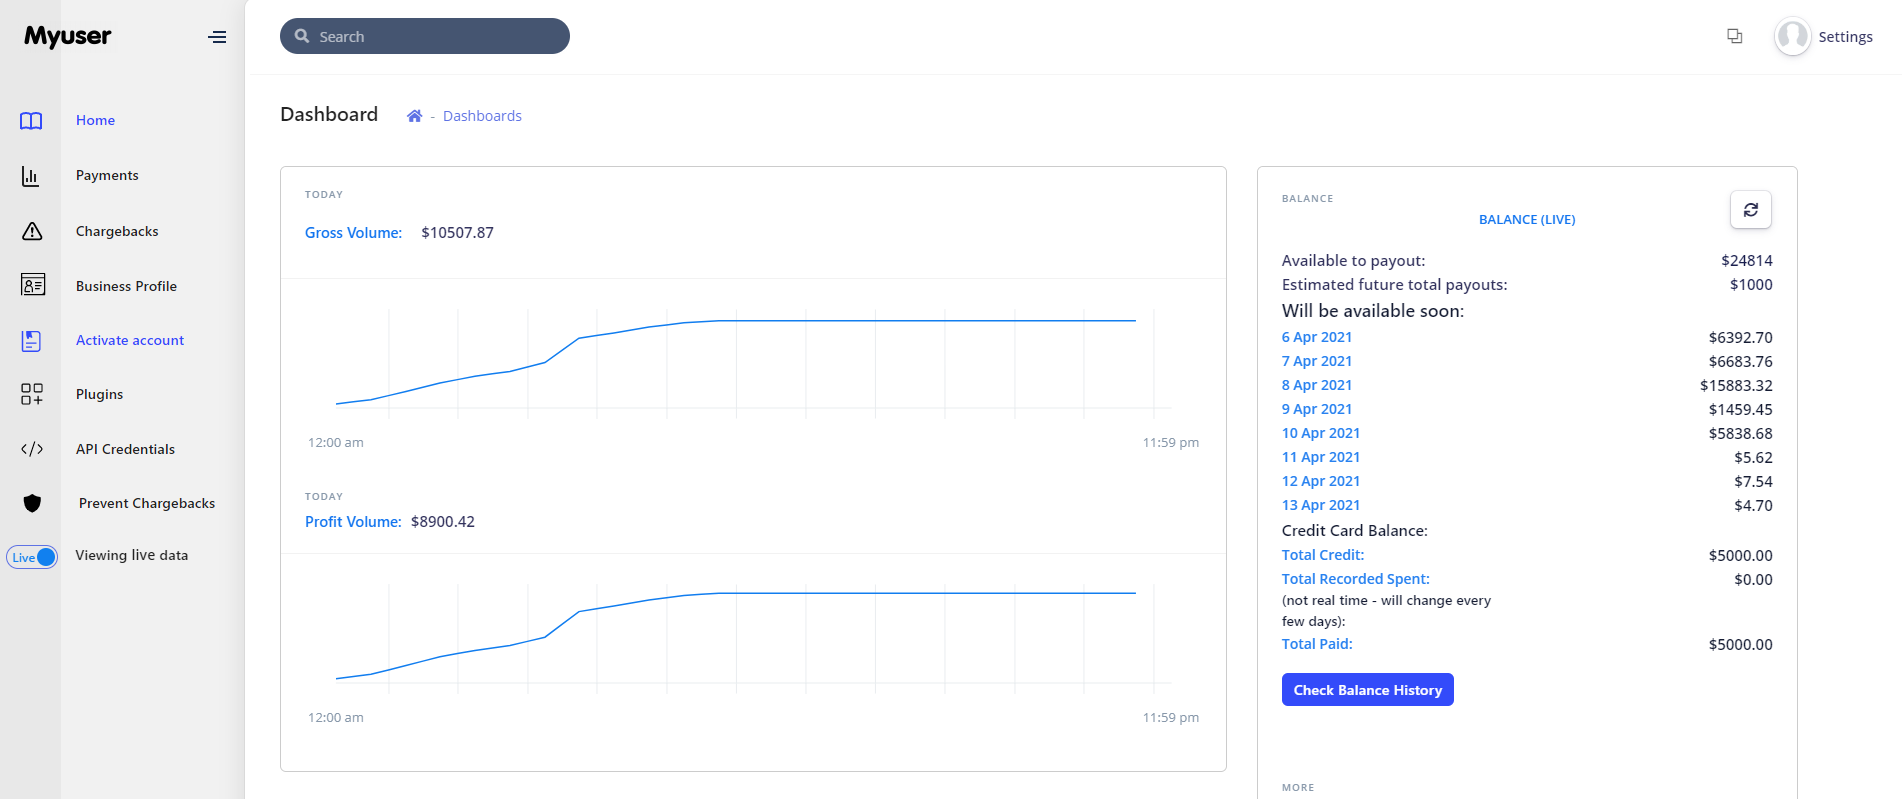Click the windows icon beside user avatar
The image size is (1902, 811).
coord(1735,37)
